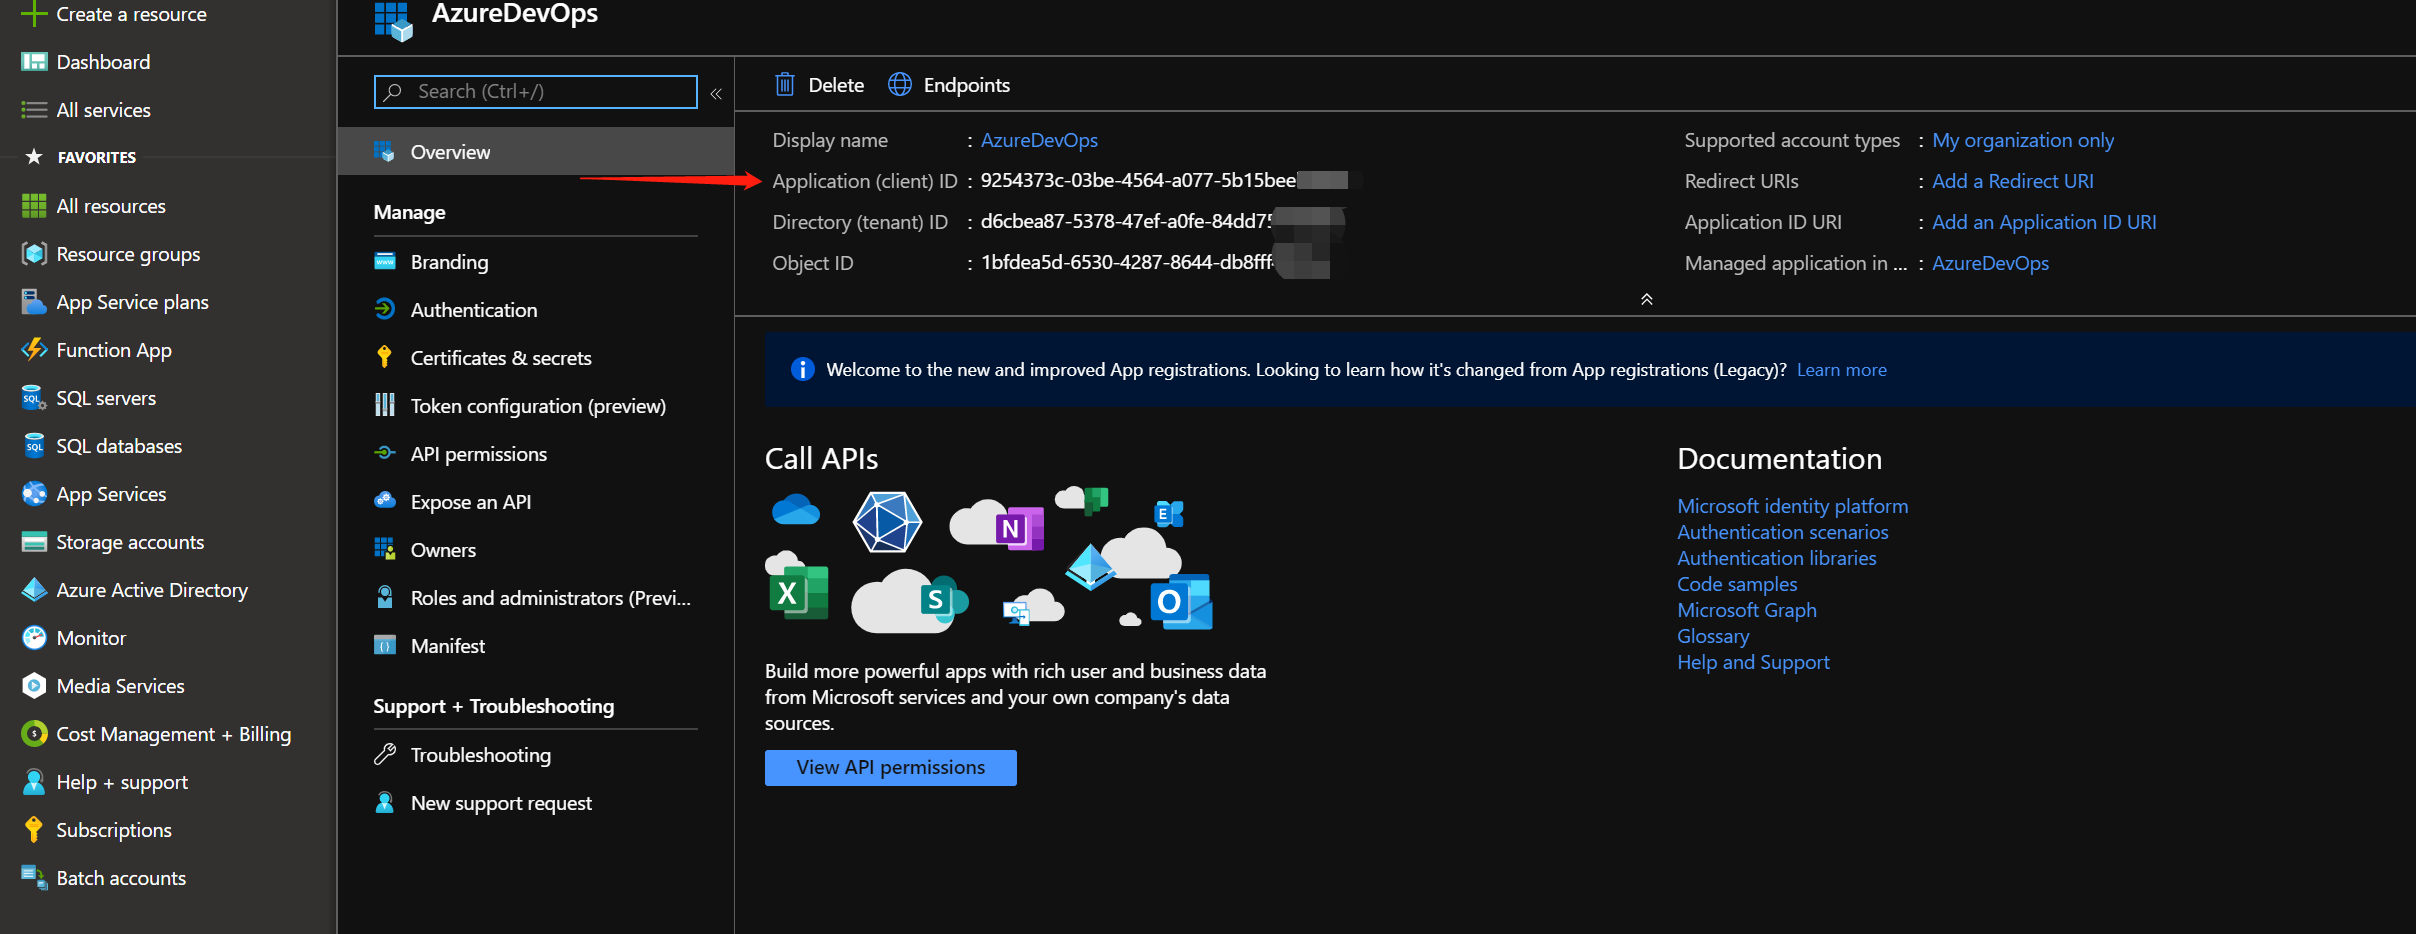The width and height of the screenshot is (2416, 934).
Task: Go to API permissions in Manage menu
Action: click(478, 454)
